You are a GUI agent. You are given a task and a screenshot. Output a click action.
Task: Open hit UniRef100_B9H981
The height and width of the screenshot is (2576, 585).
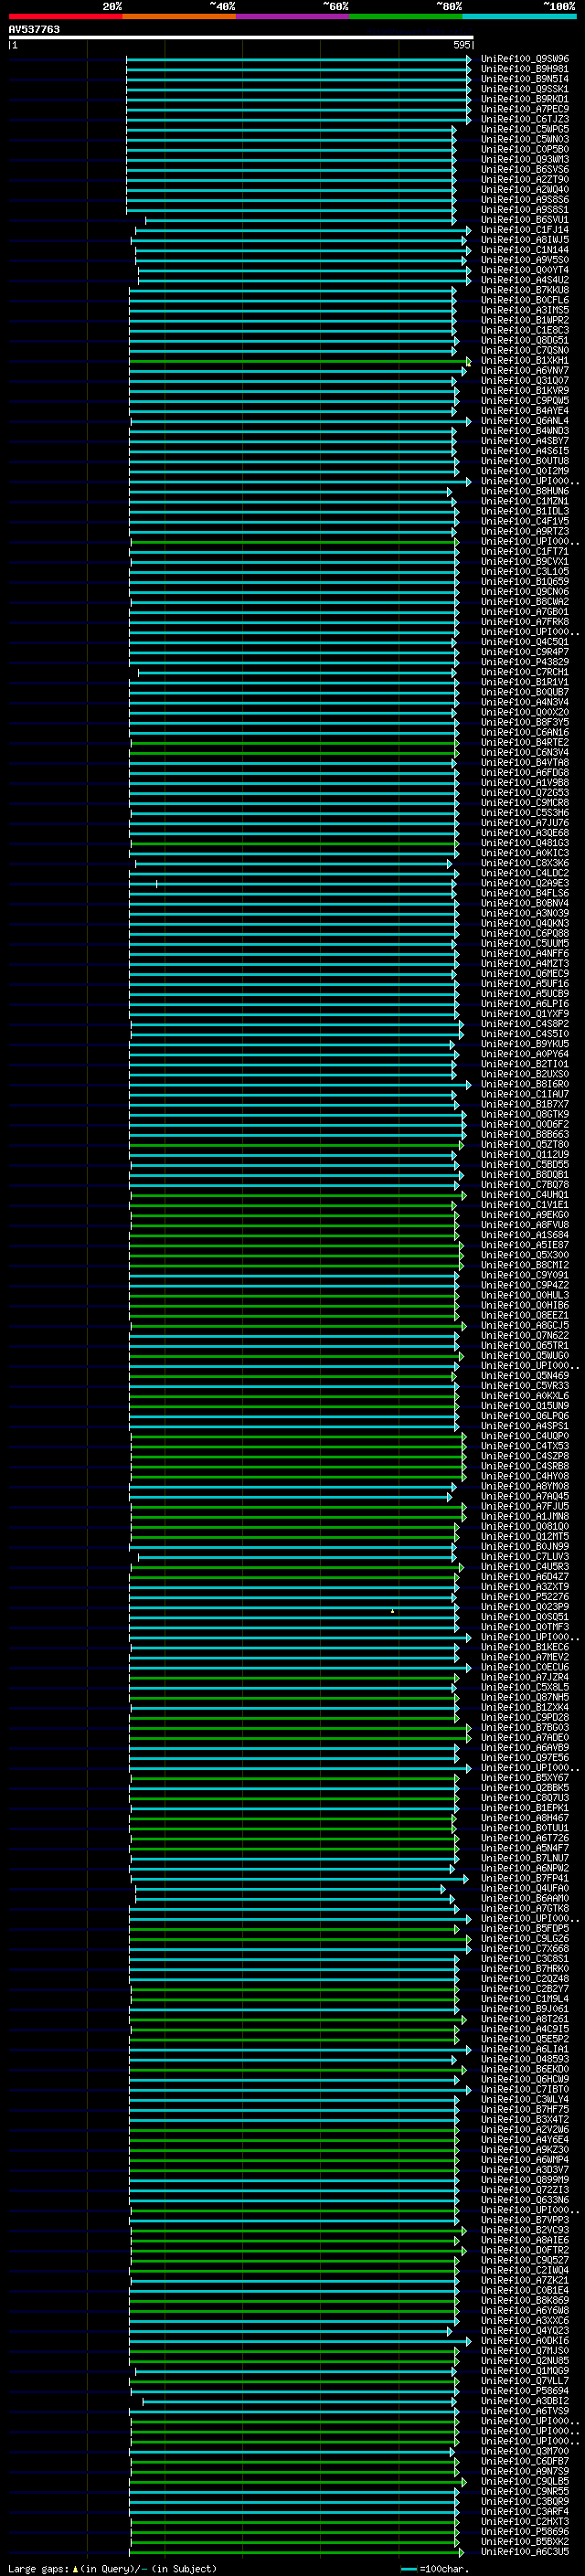click(525, 69)
